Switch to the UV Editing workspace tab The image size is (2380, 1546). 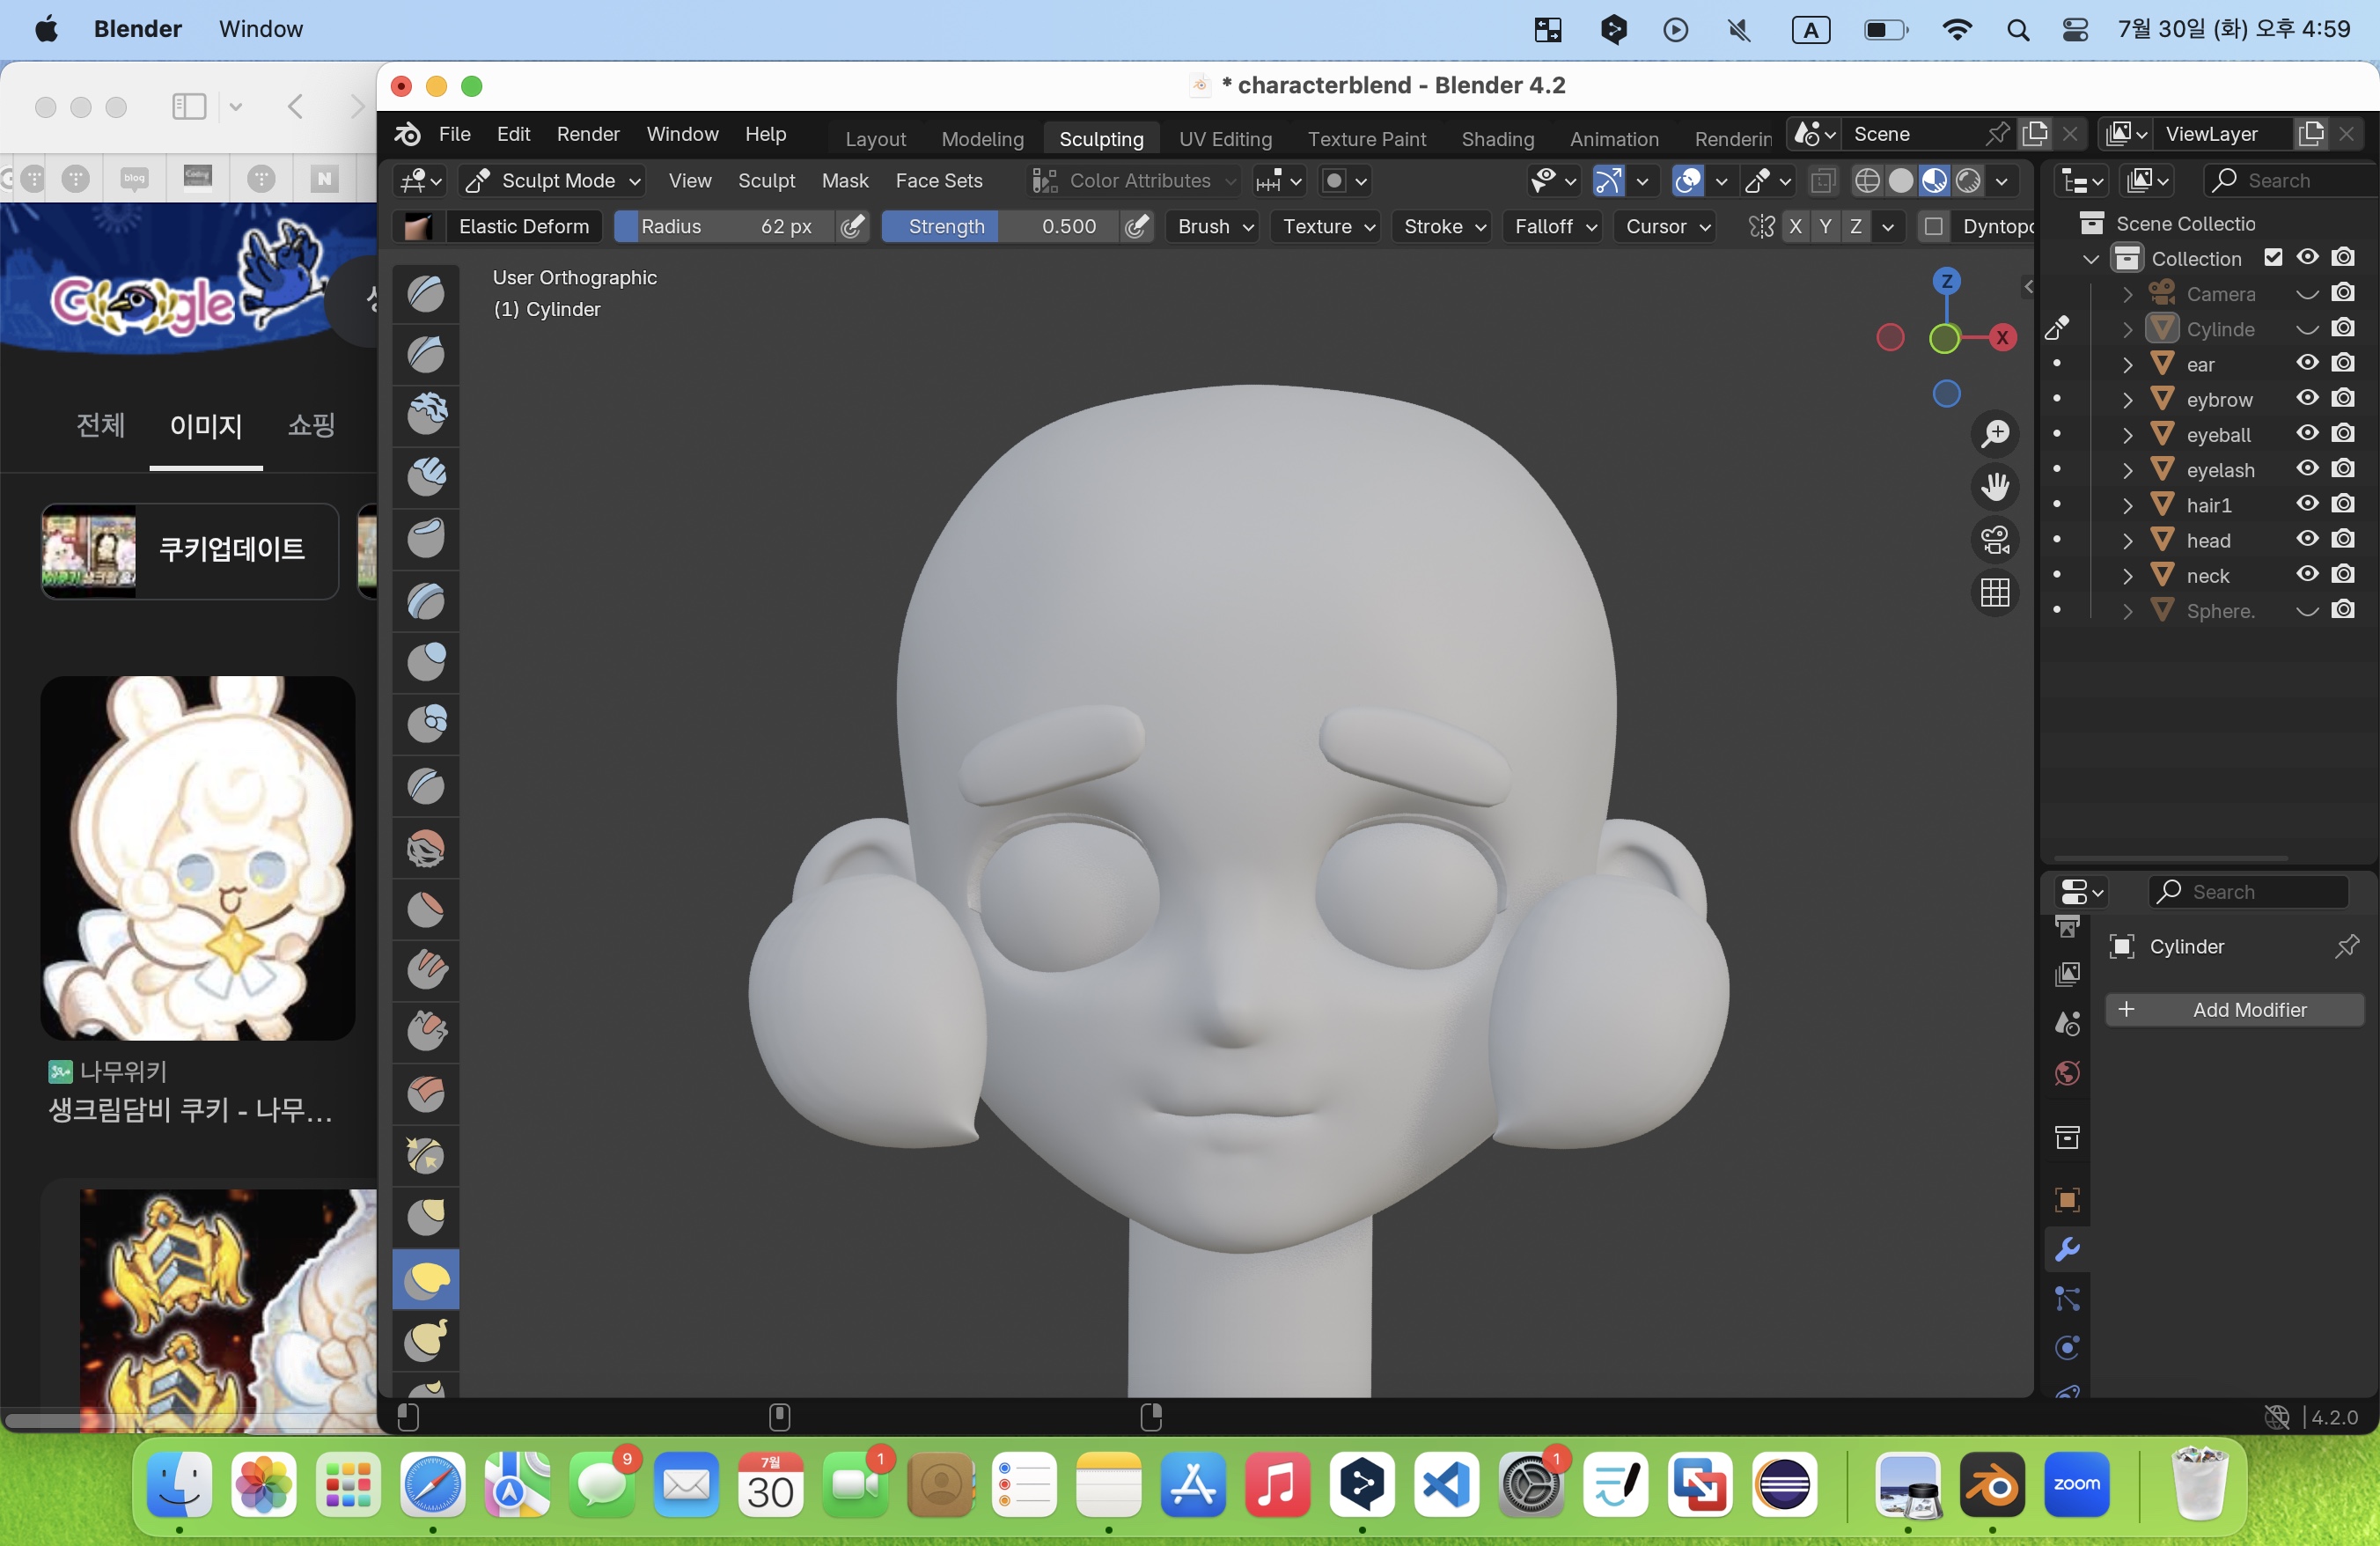click(x=1225, y=139)
